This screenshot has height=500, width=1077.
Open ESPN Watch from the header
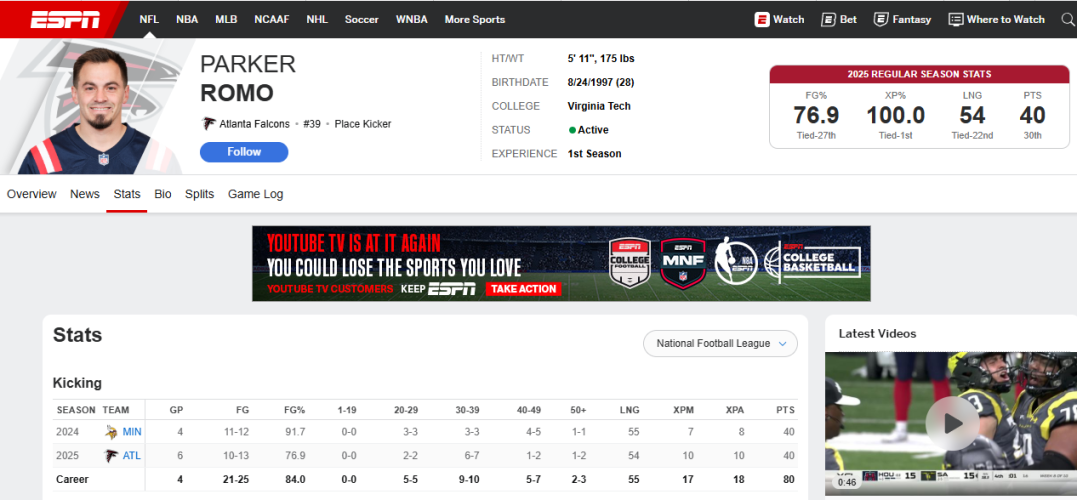coord(779,19)
